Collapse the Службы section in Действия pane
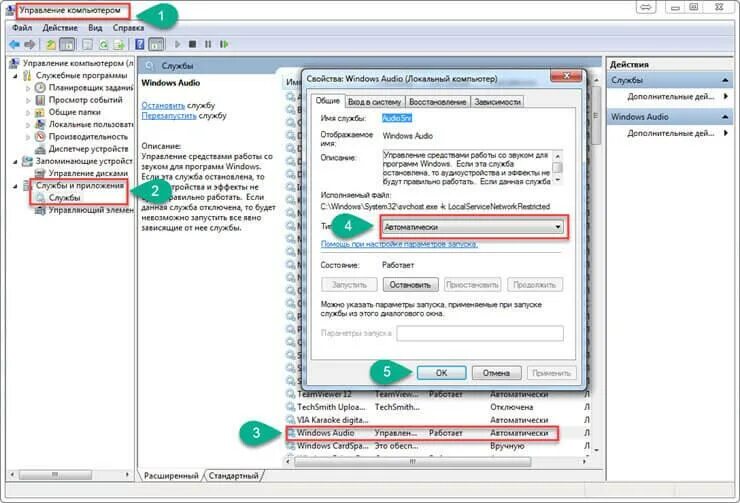The width and height of the screenshot is (740, 503). click(x=725, y=80)
